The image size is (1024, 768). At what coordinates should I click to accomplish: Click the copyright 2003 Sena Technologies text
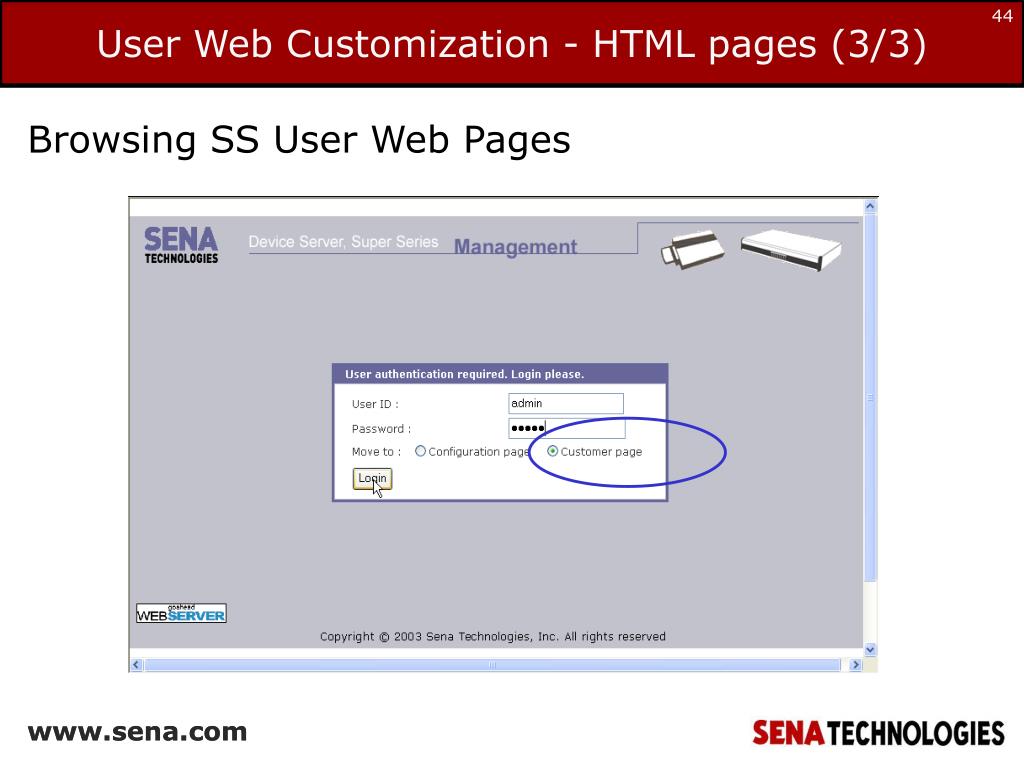(492, 637)
